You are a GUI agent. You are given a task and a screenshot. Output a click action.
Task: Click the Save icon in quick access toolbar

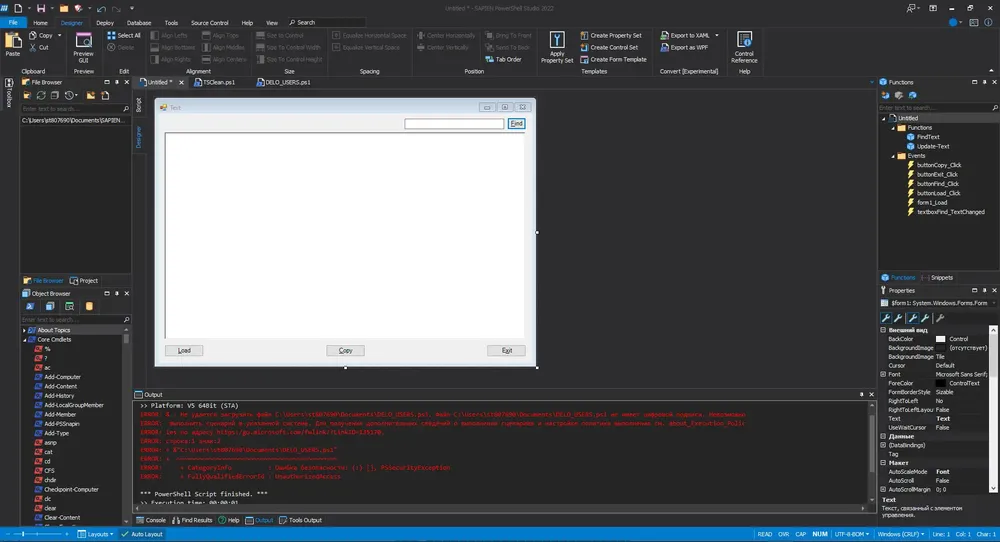pos(41,8)
